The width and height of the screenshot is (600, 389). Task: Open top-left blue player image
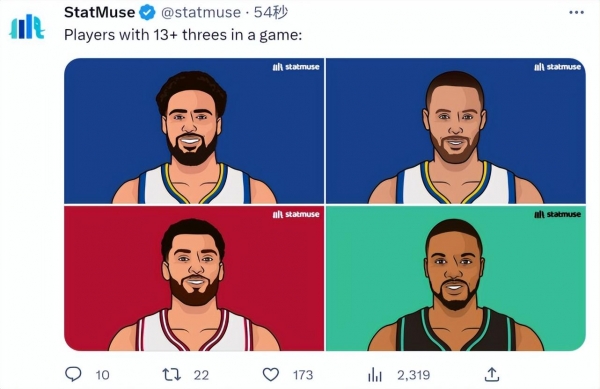click(x=194, y=131)
